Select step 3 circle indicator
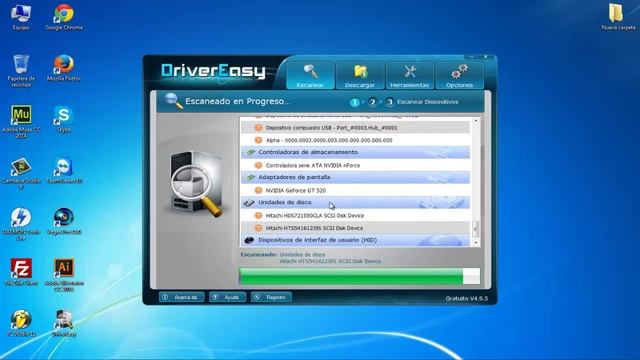Image resolution: width=640 pixels, height=360 pixels. [x=390, y=102]
